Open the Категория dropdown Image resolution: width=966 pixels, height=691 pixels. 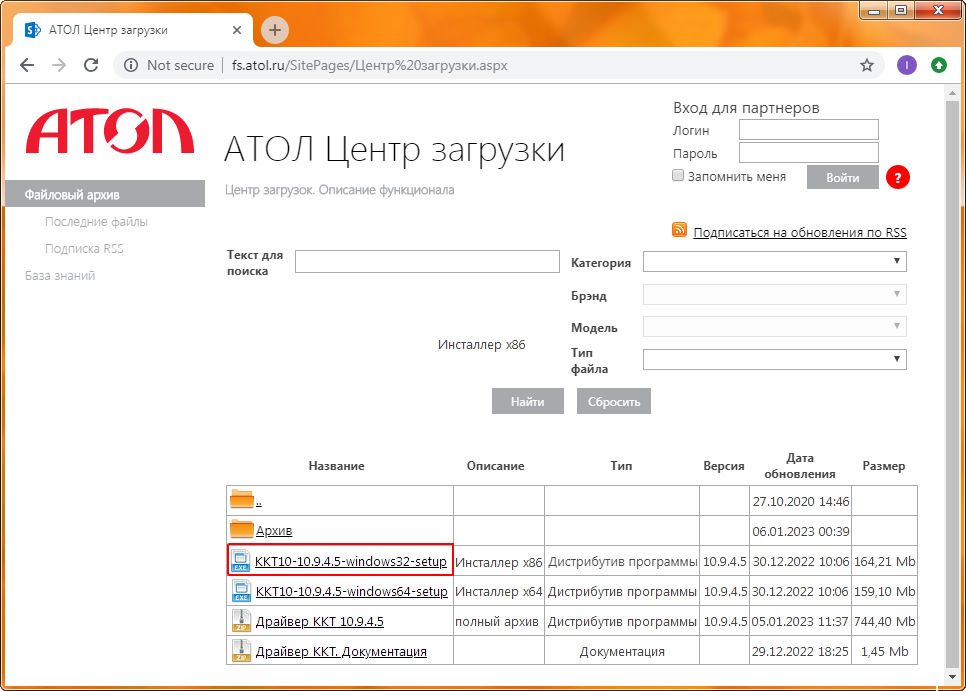[x=774, y=261]
